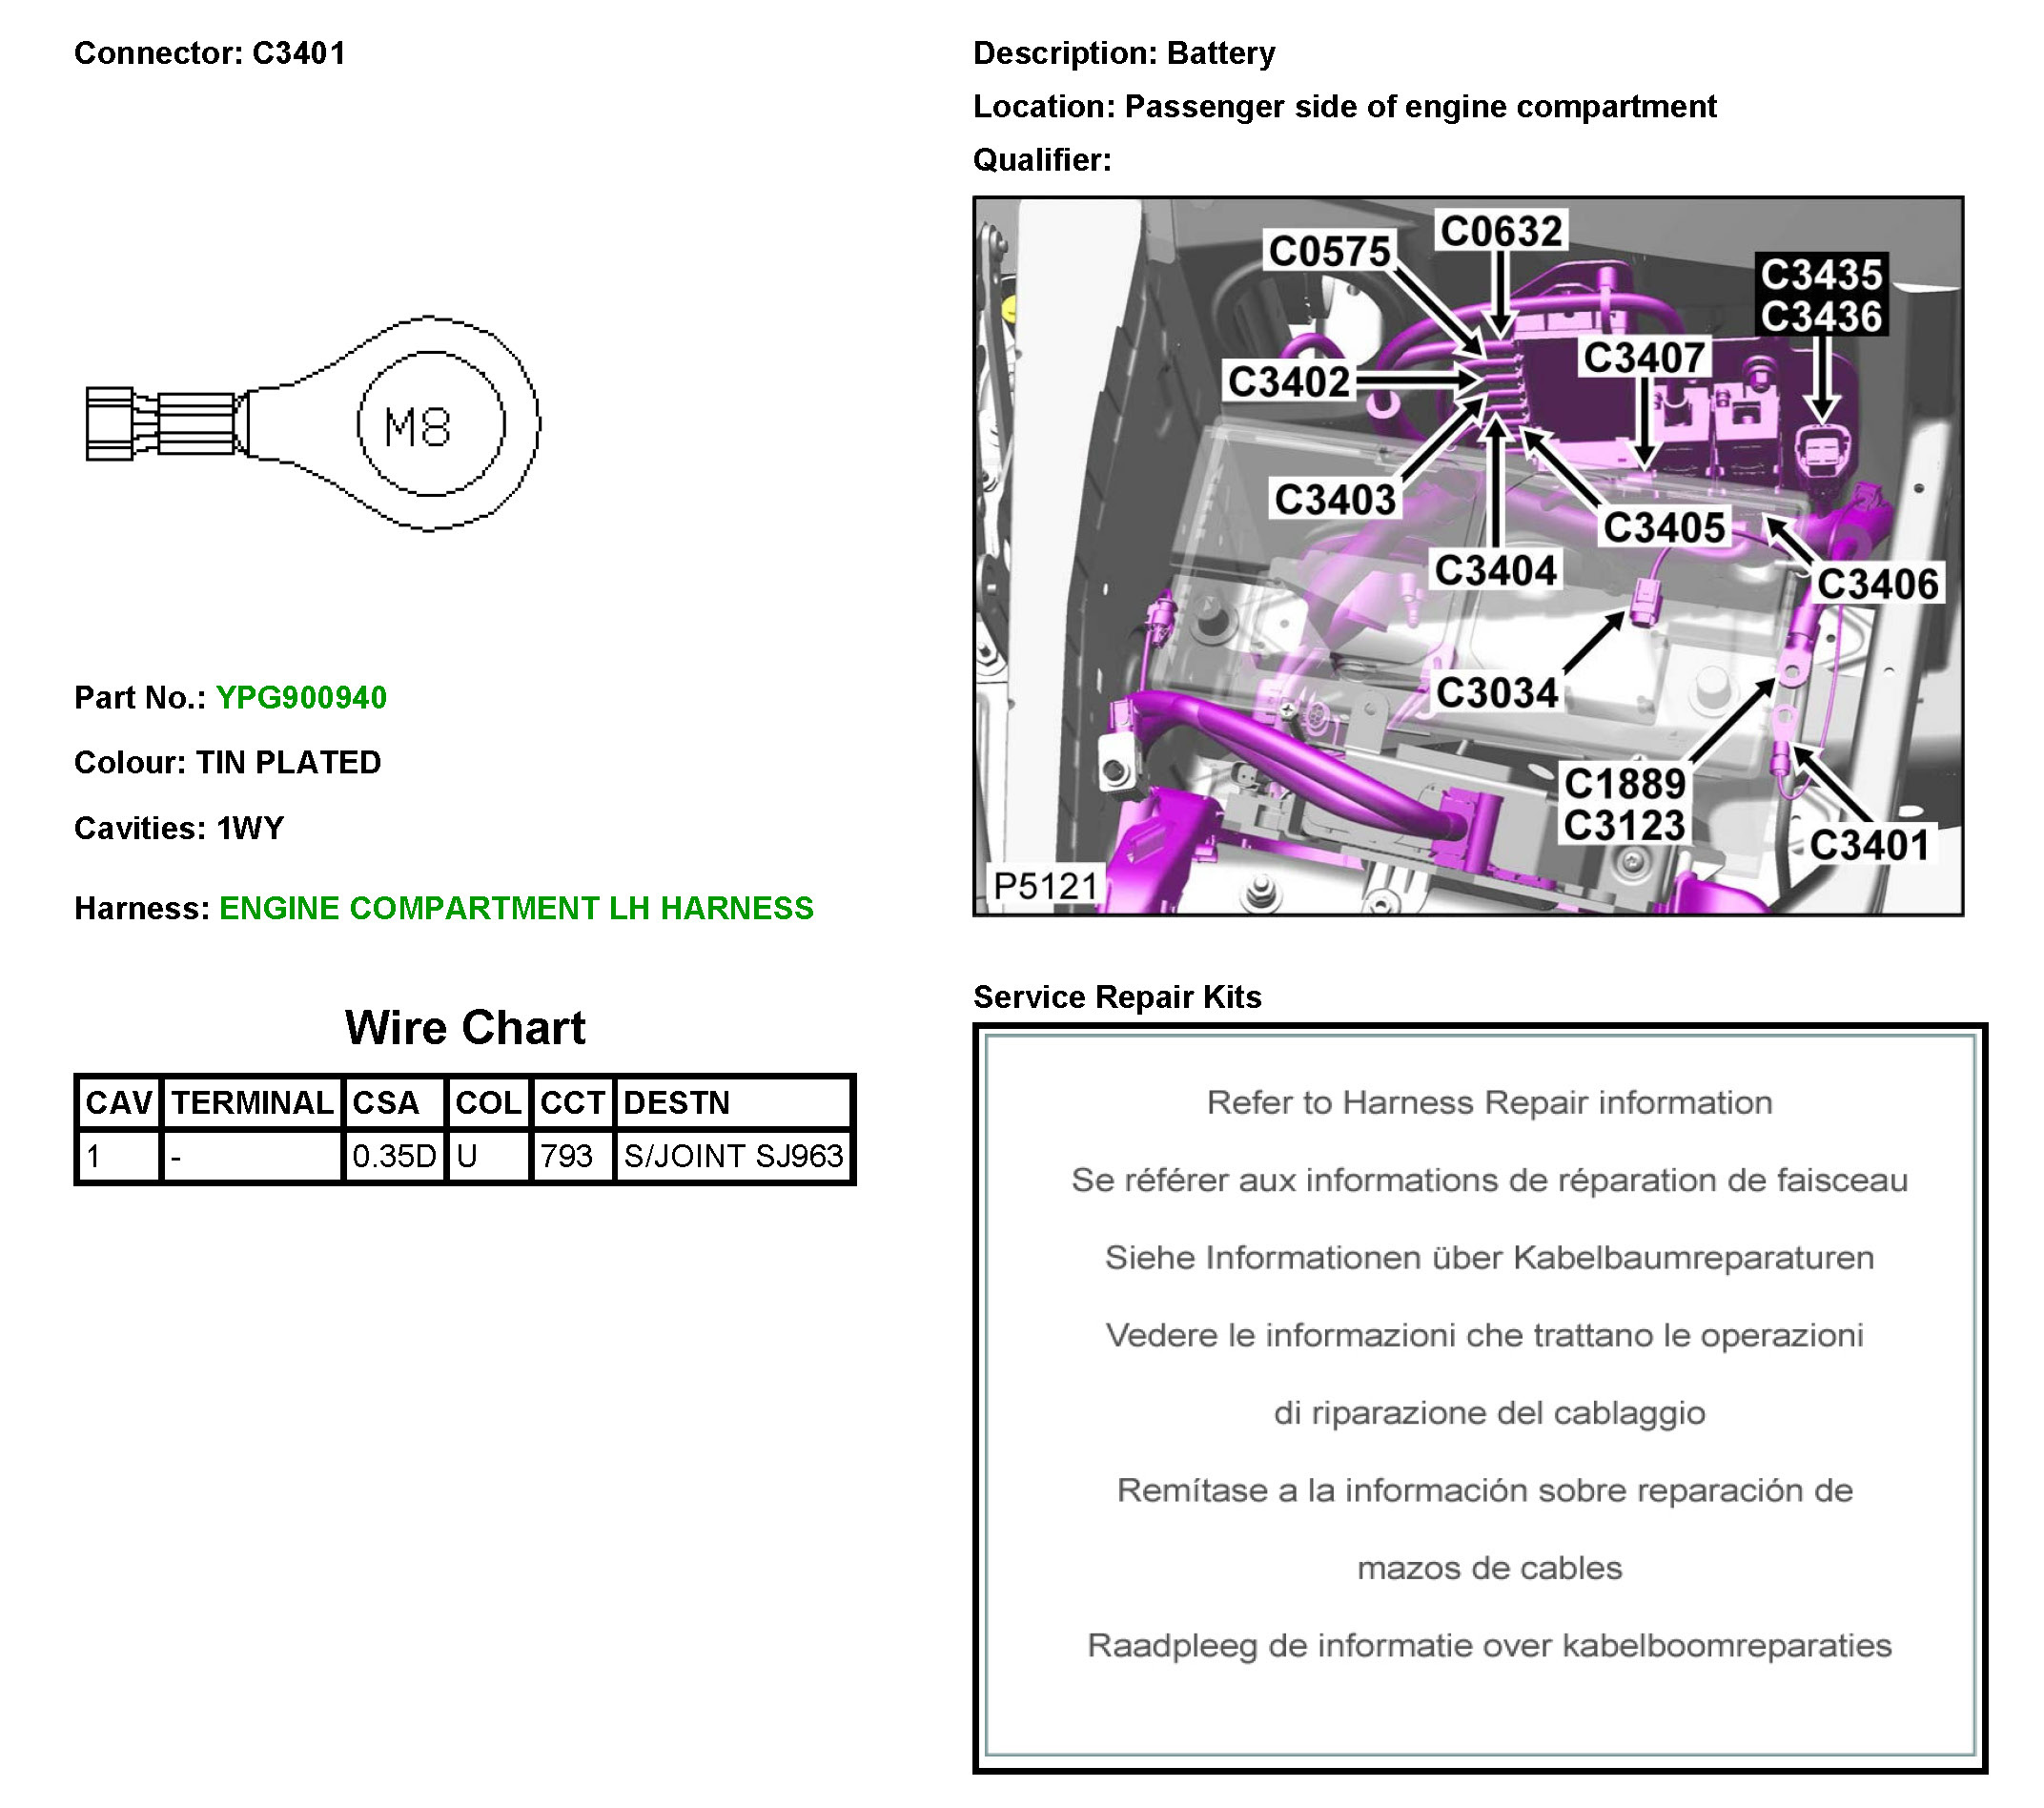Click the P5121 image reference label
2044x1808 pixels.
point(1044,885)
